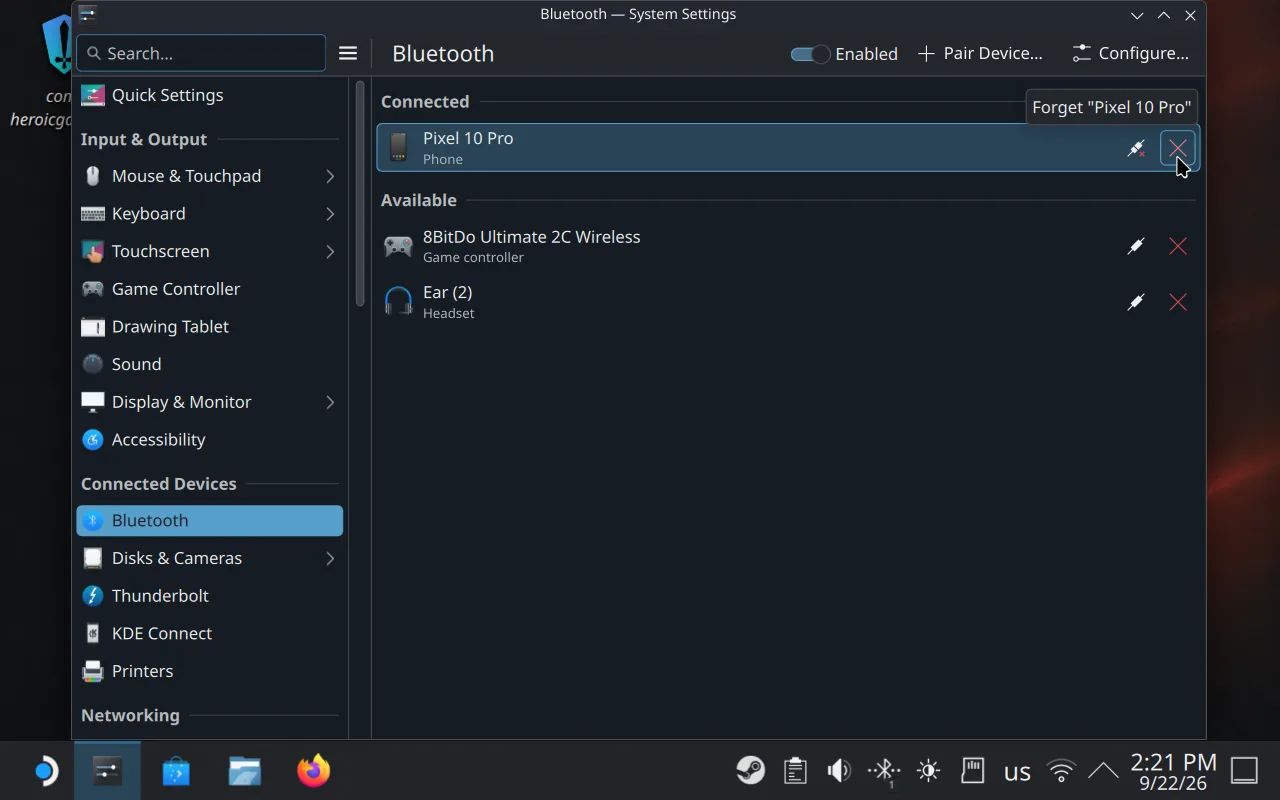Open the Bluetooth tray icon
The height and width of the screenshot is (800, 1280).
[884, 770]
